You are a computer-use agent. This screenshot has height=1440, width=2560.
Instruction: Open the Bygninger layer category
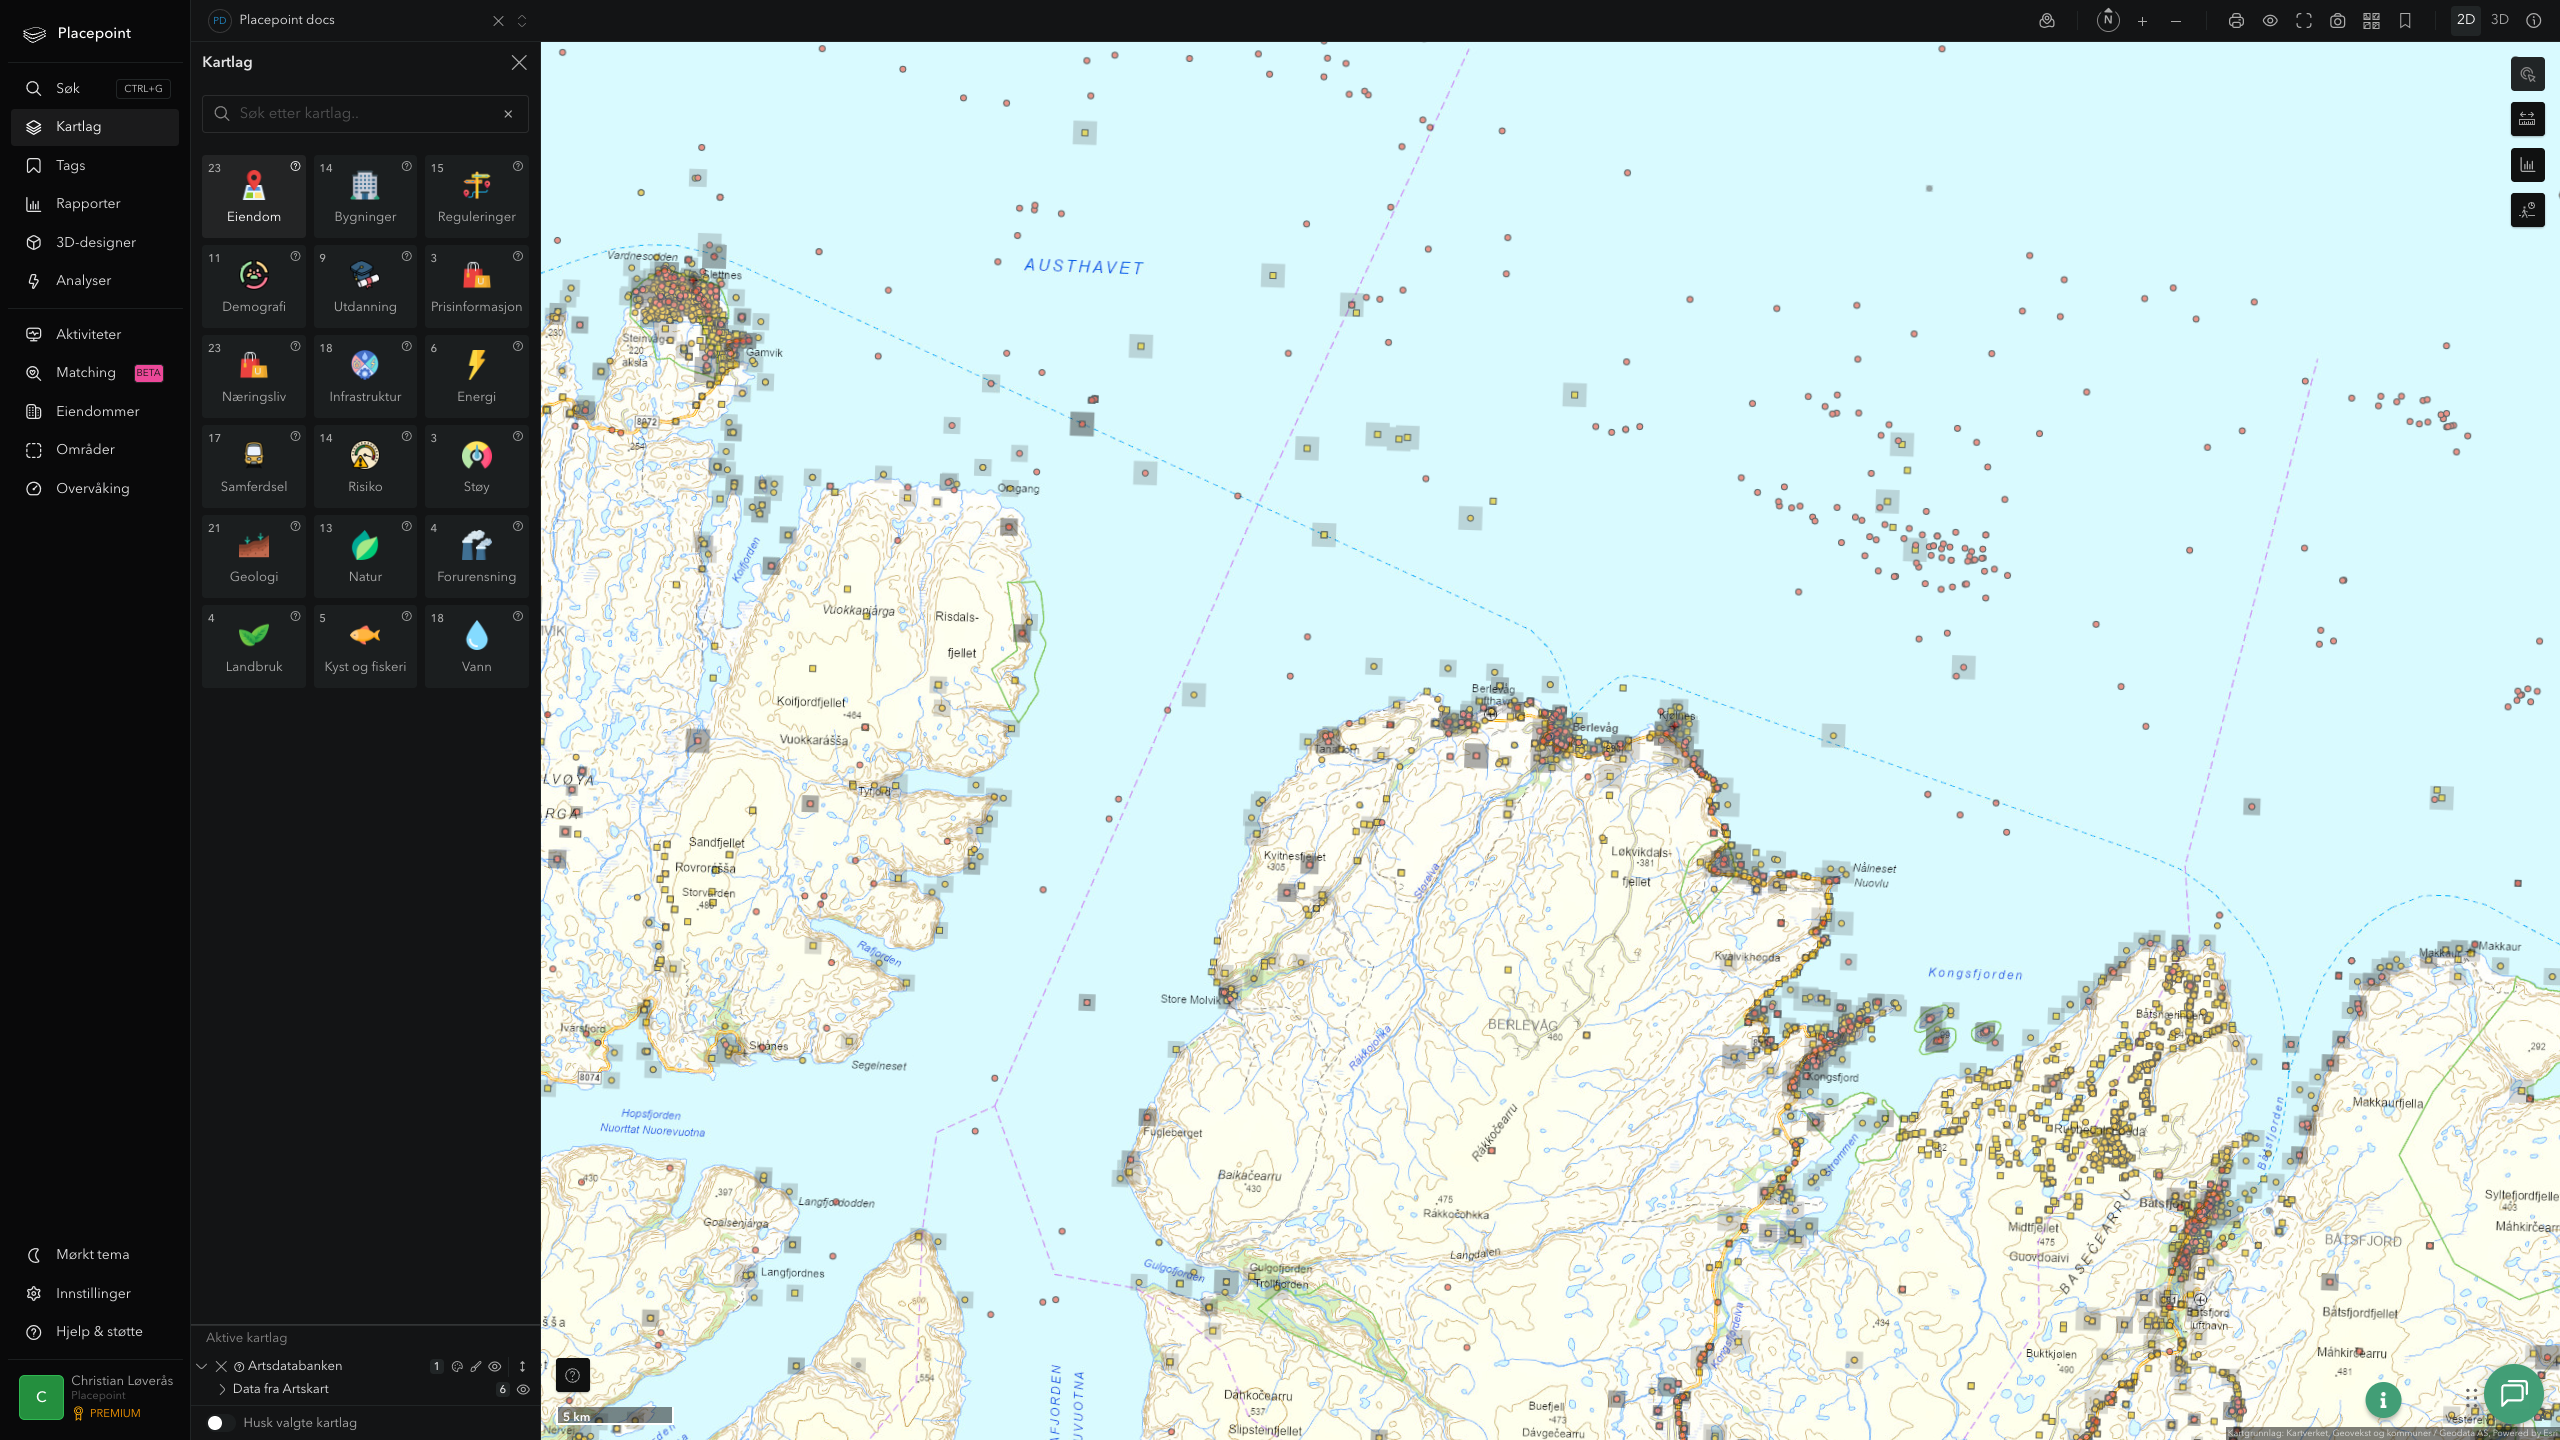pyautogui.click(x=365, y=196)
